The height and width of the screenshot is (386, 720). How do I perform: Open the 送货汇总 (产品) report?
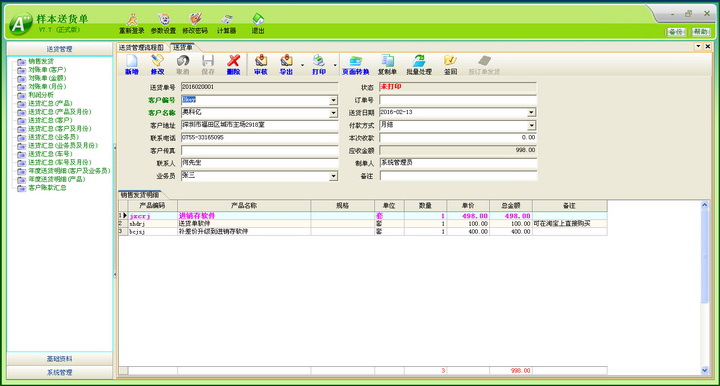coord(50,103)
